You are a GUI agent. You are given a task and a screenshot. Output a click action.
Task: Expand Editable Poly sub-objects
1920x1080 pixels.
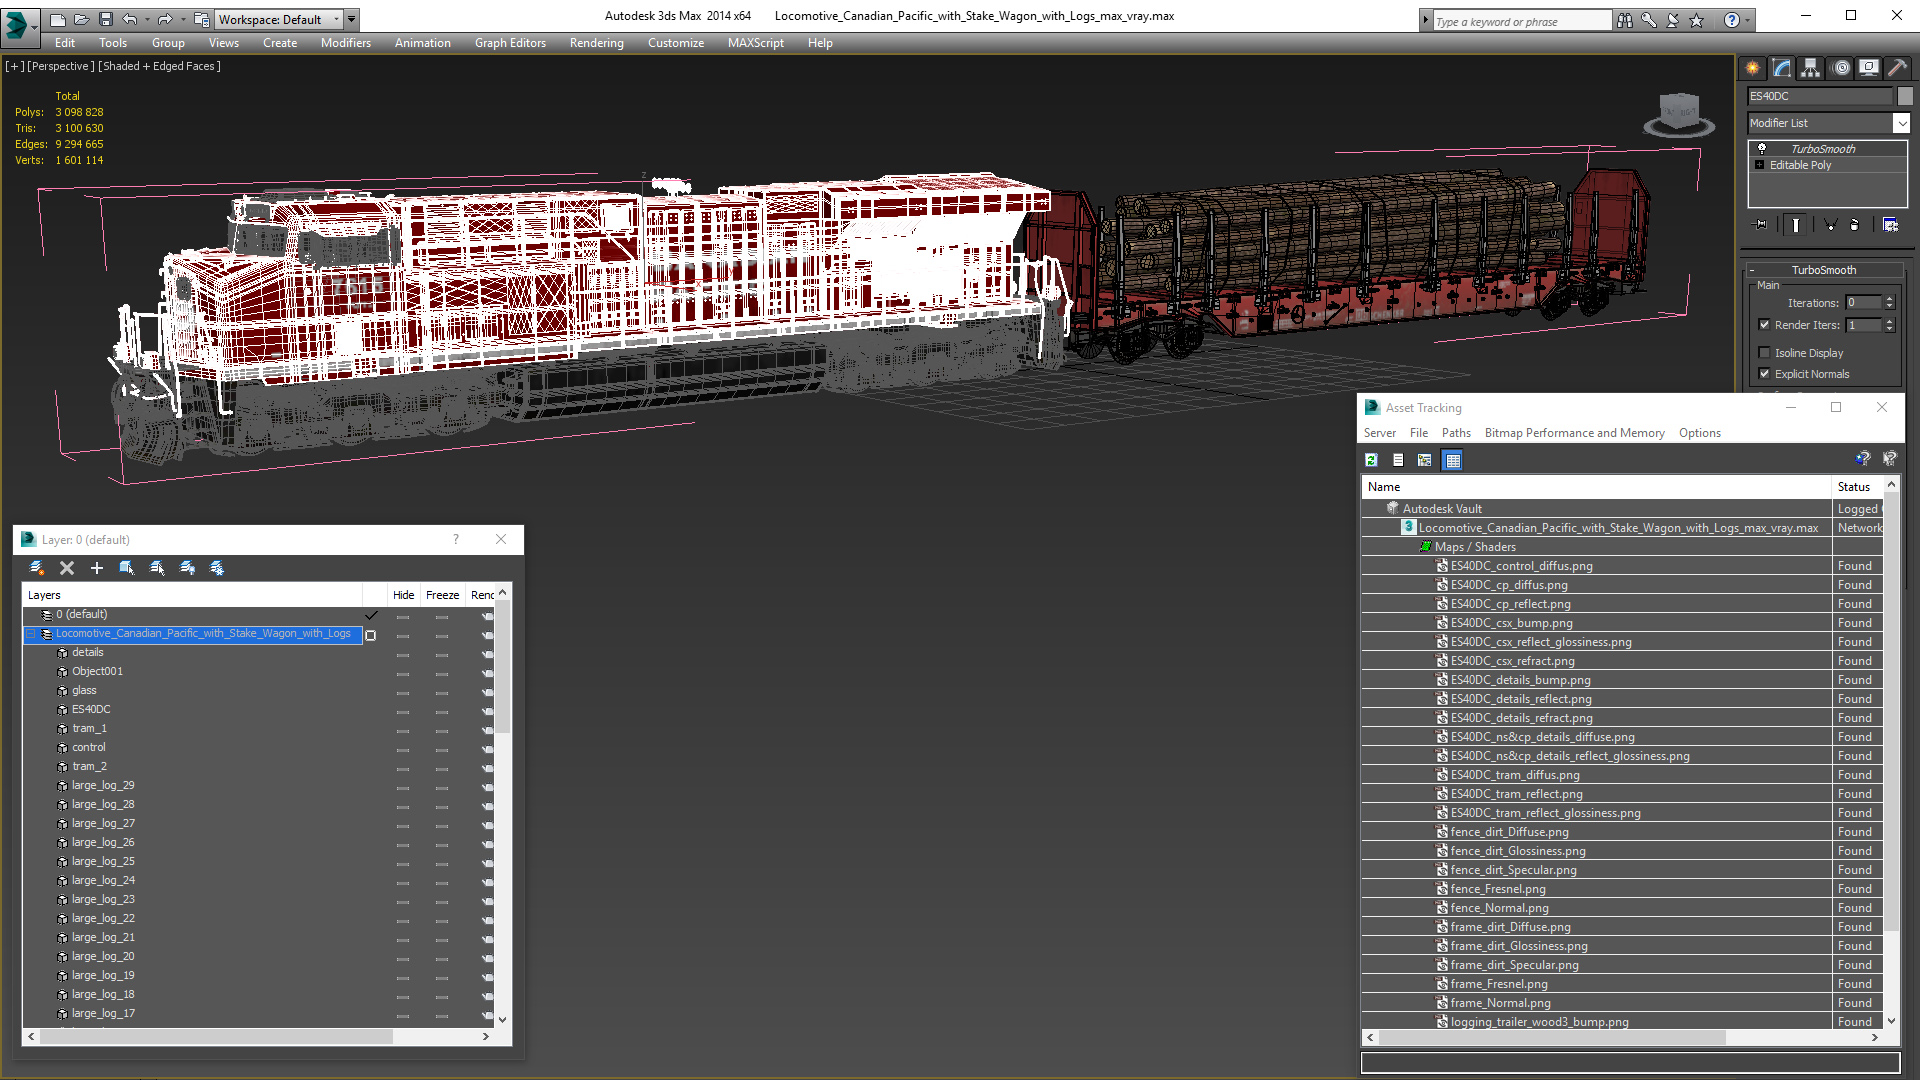(x=1760, y=165)
